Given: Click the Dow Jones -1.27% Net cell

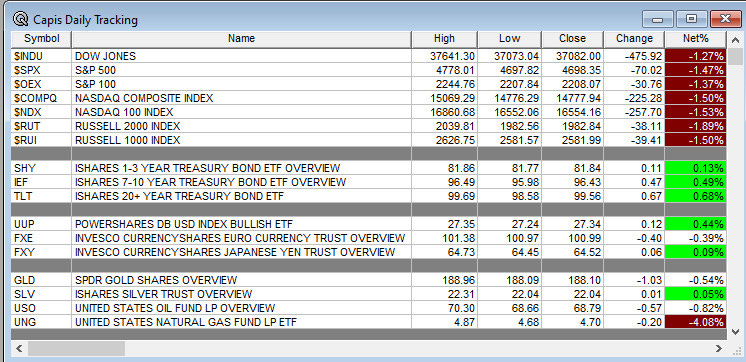Looking at the screenshot, I should tap(696, 56).
